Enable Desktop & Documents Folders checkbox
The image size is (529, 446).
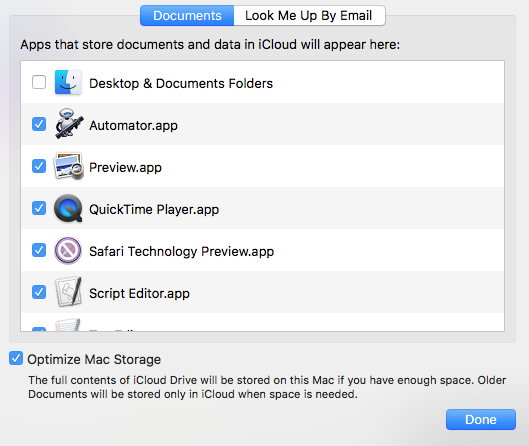pos(39,82)
